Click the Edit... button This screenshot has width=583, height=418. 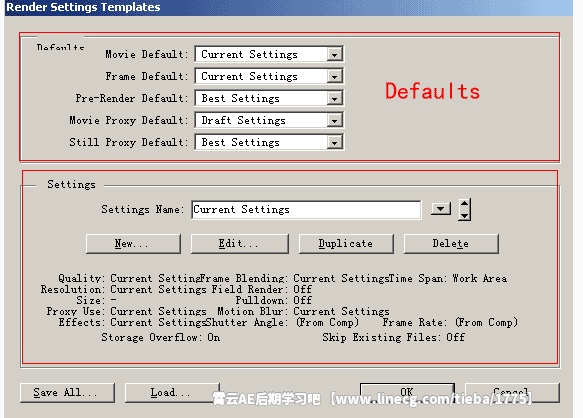(x=240, y=244)
